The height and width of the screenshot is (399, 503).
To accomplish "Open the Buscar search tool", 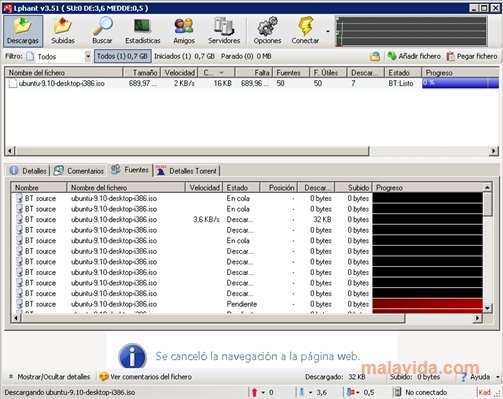I will pos(102,31).
